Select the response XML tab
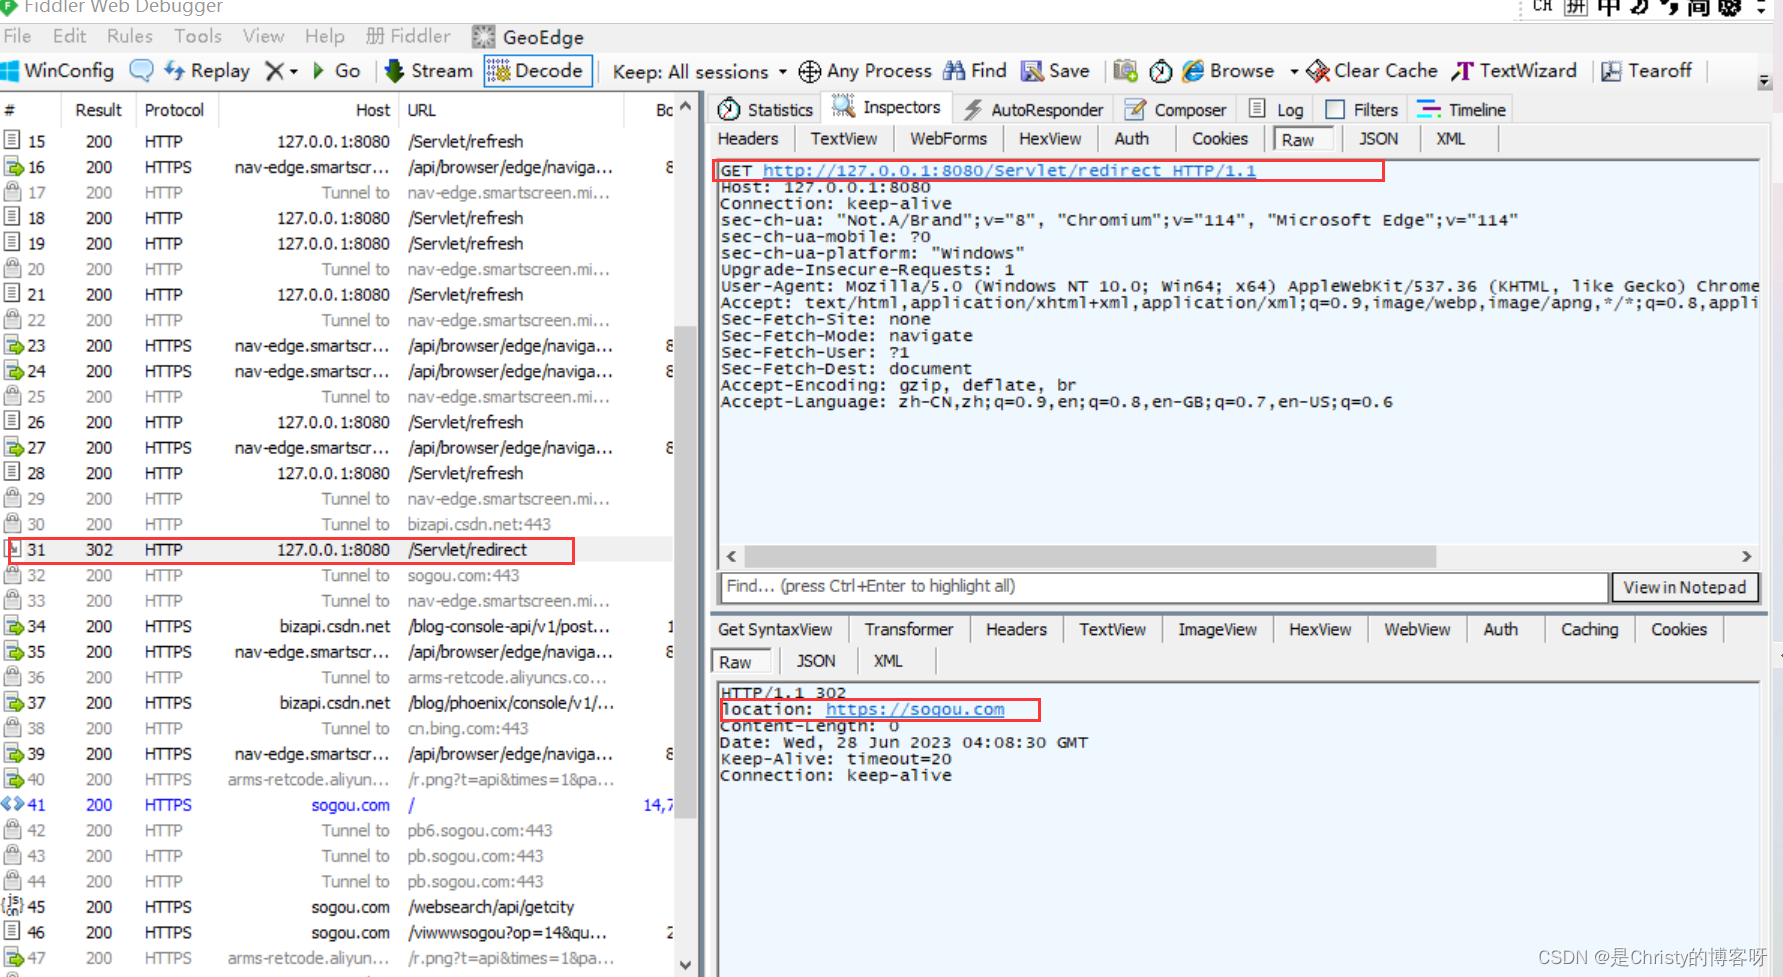The height and width of the screenshot is (977, 1783). pos(888,661)
